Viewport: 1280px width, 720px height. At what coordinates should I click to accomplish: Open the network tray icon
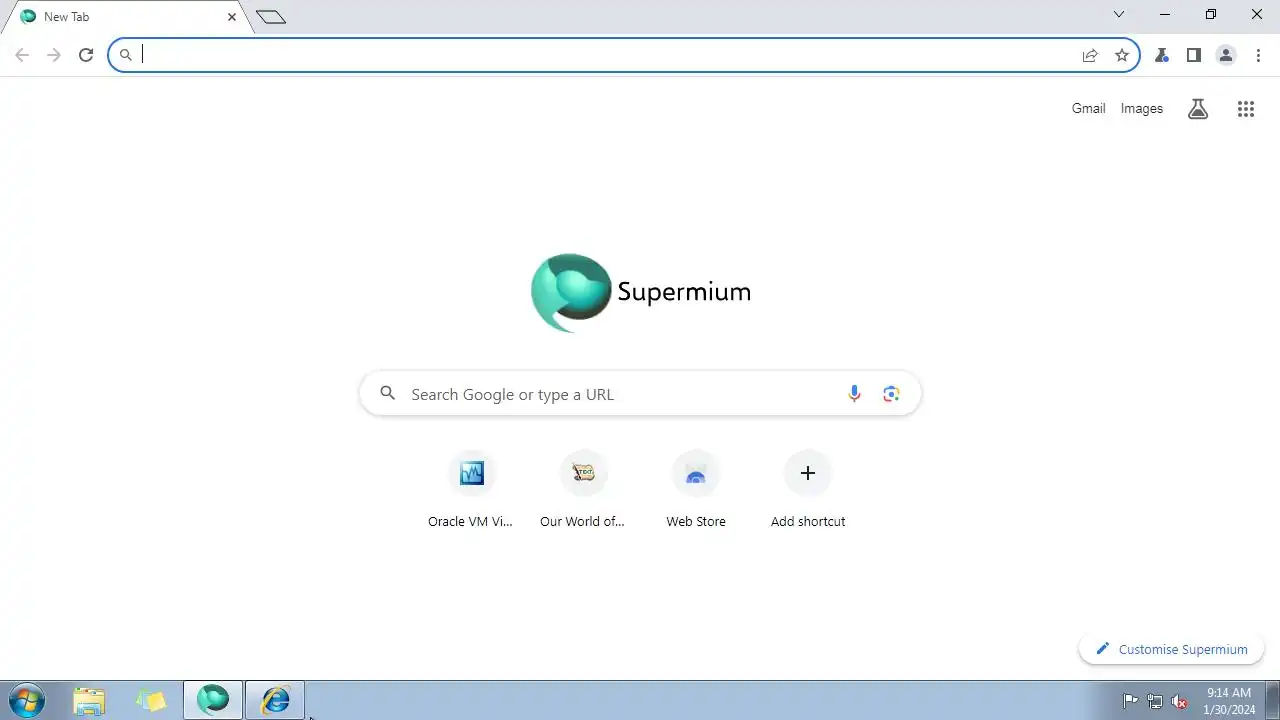click(x=1155, y=701)
